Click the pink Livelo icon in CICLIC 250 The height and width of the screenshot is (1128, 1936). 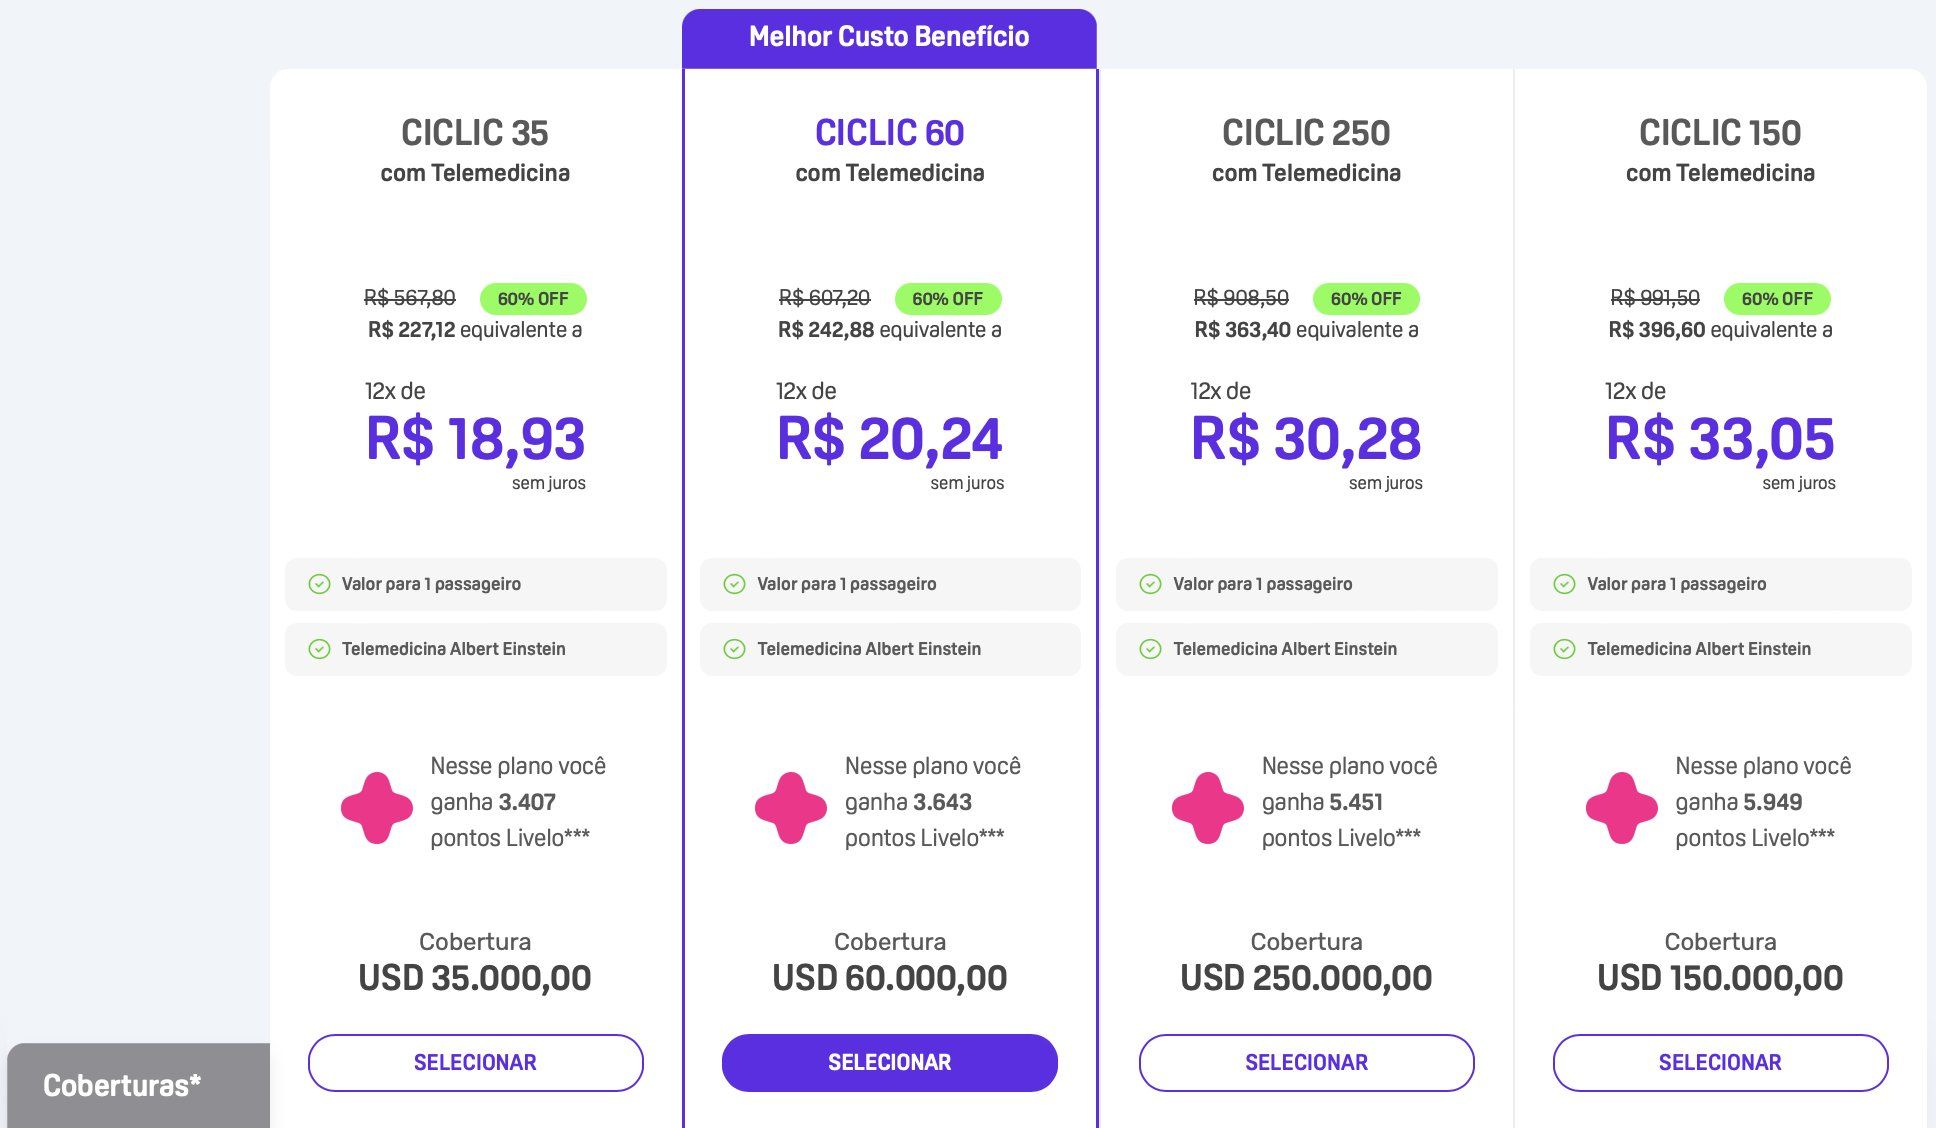pos(1208,808)
